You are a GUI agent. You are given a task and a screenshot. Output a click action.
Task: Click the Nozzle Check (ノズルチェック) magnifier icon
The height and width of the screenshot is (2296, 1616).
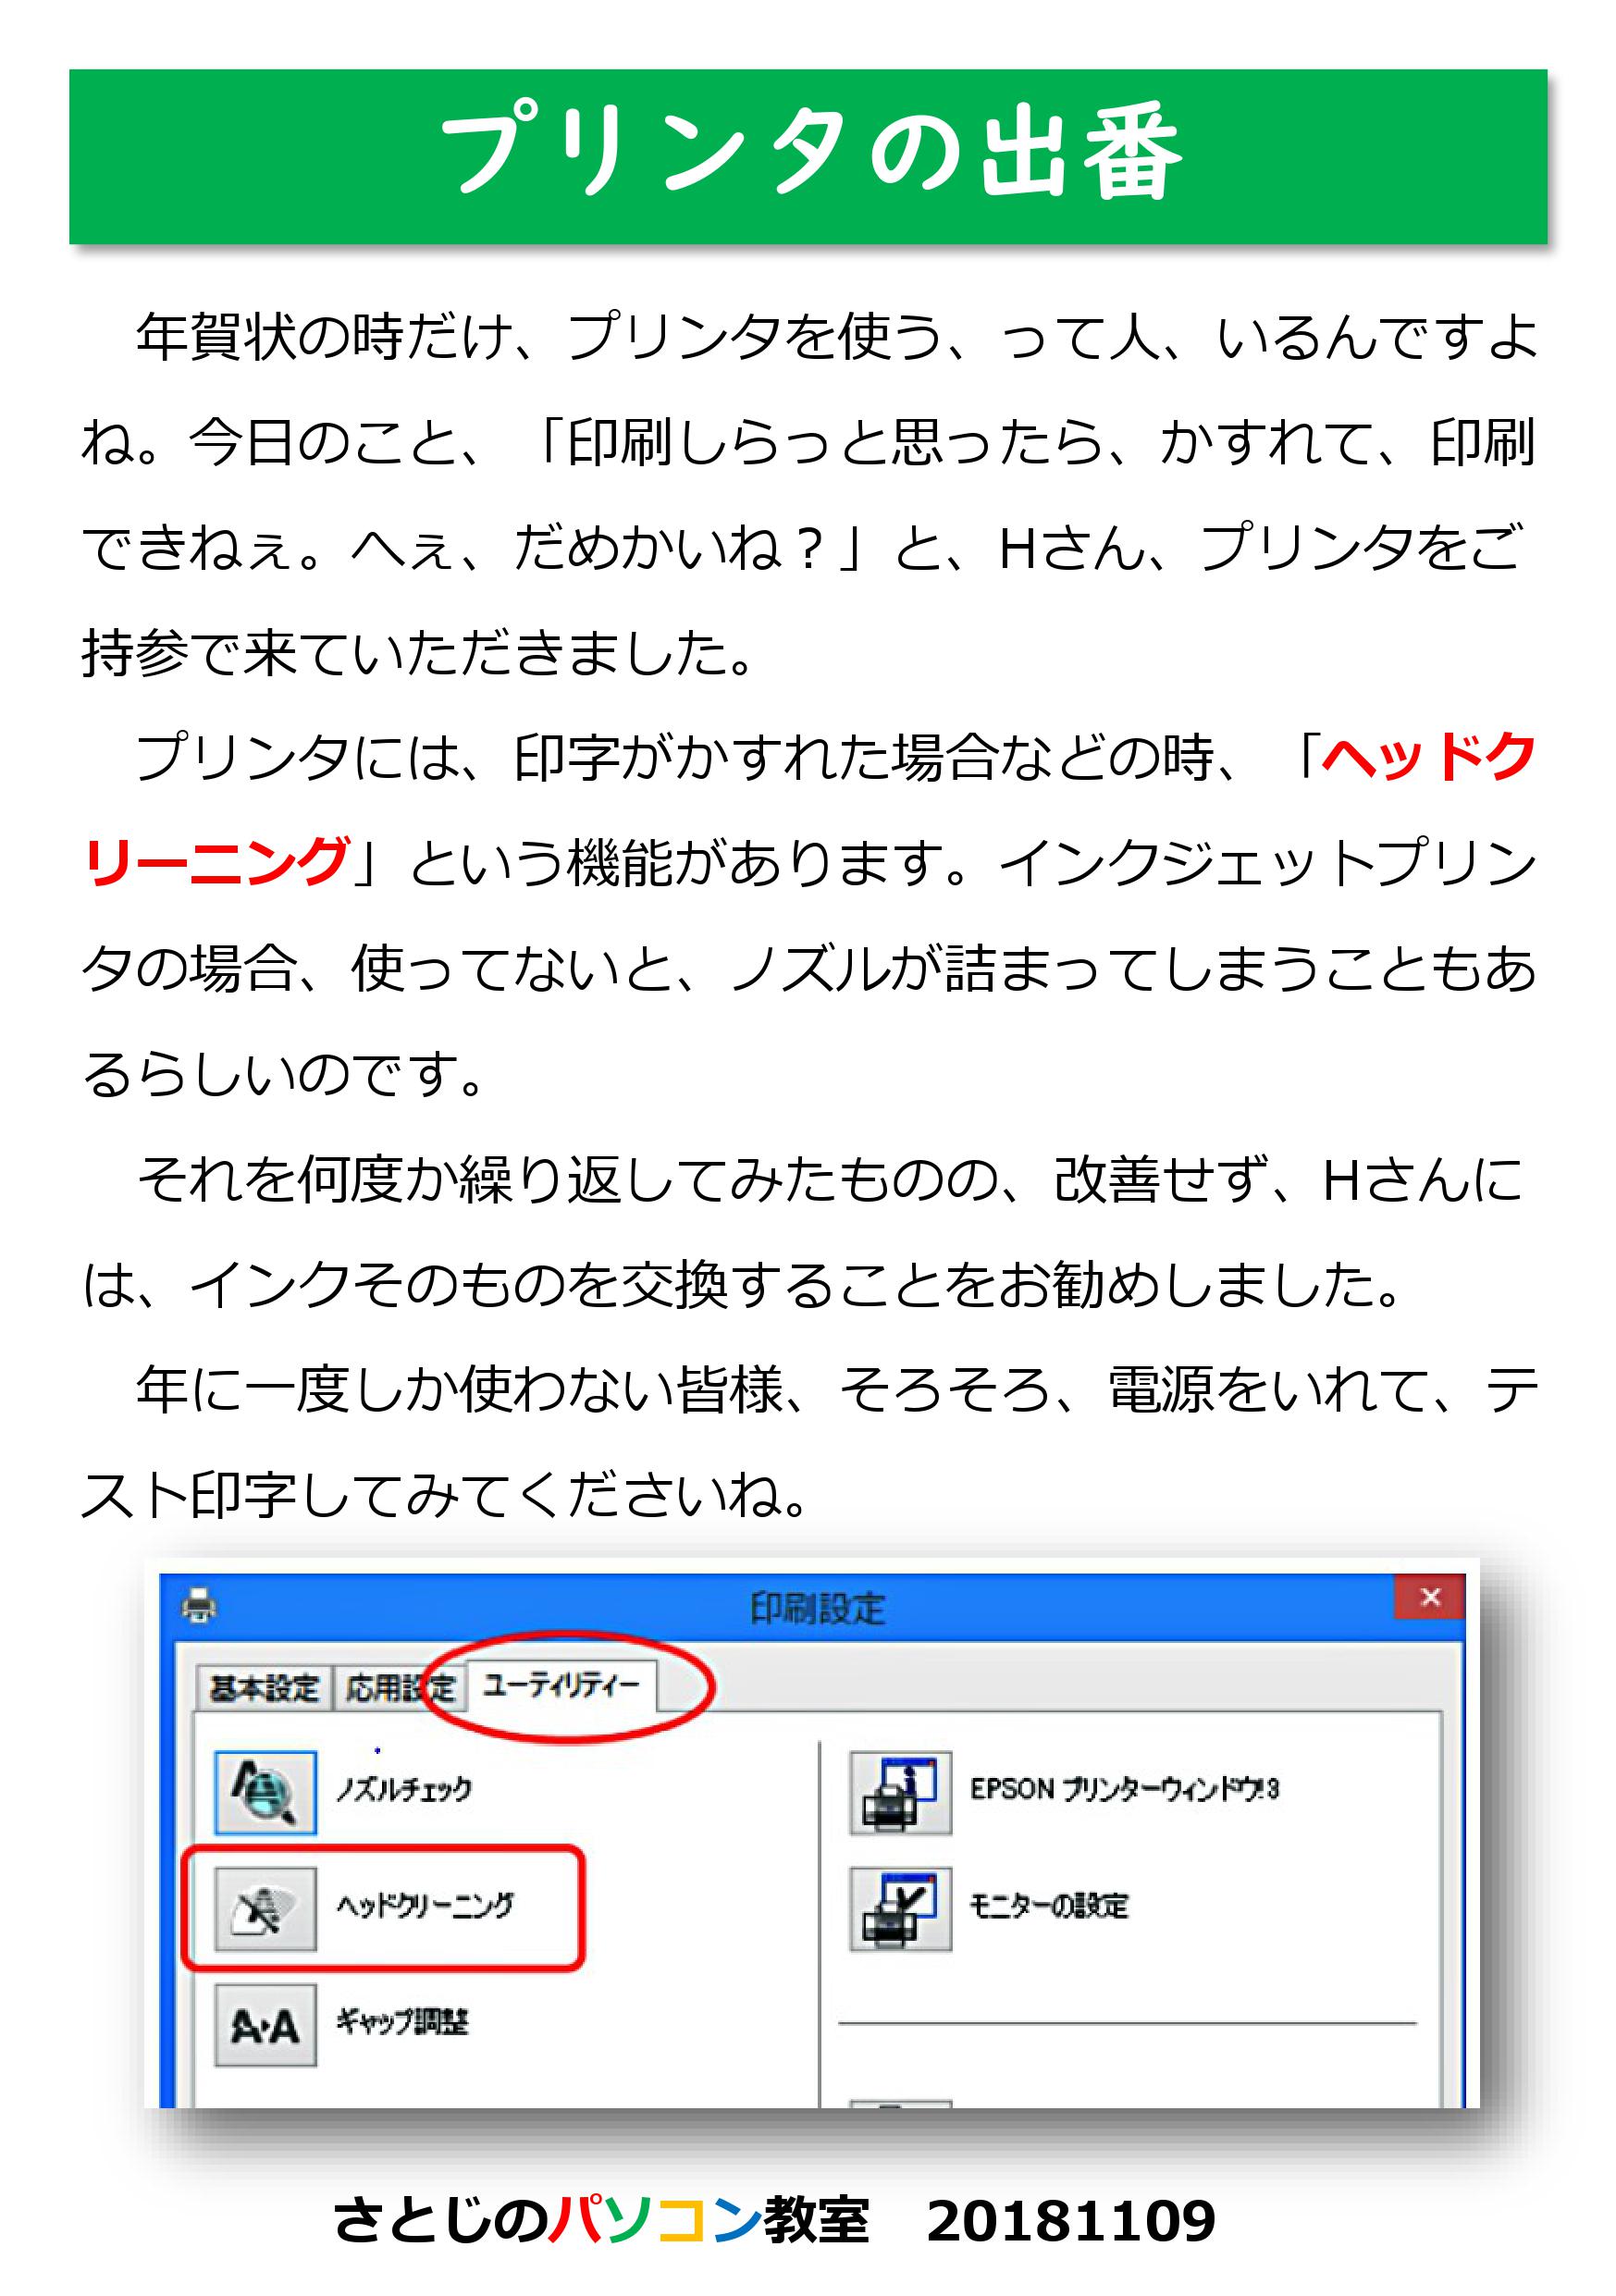(x=265, y=1792)
